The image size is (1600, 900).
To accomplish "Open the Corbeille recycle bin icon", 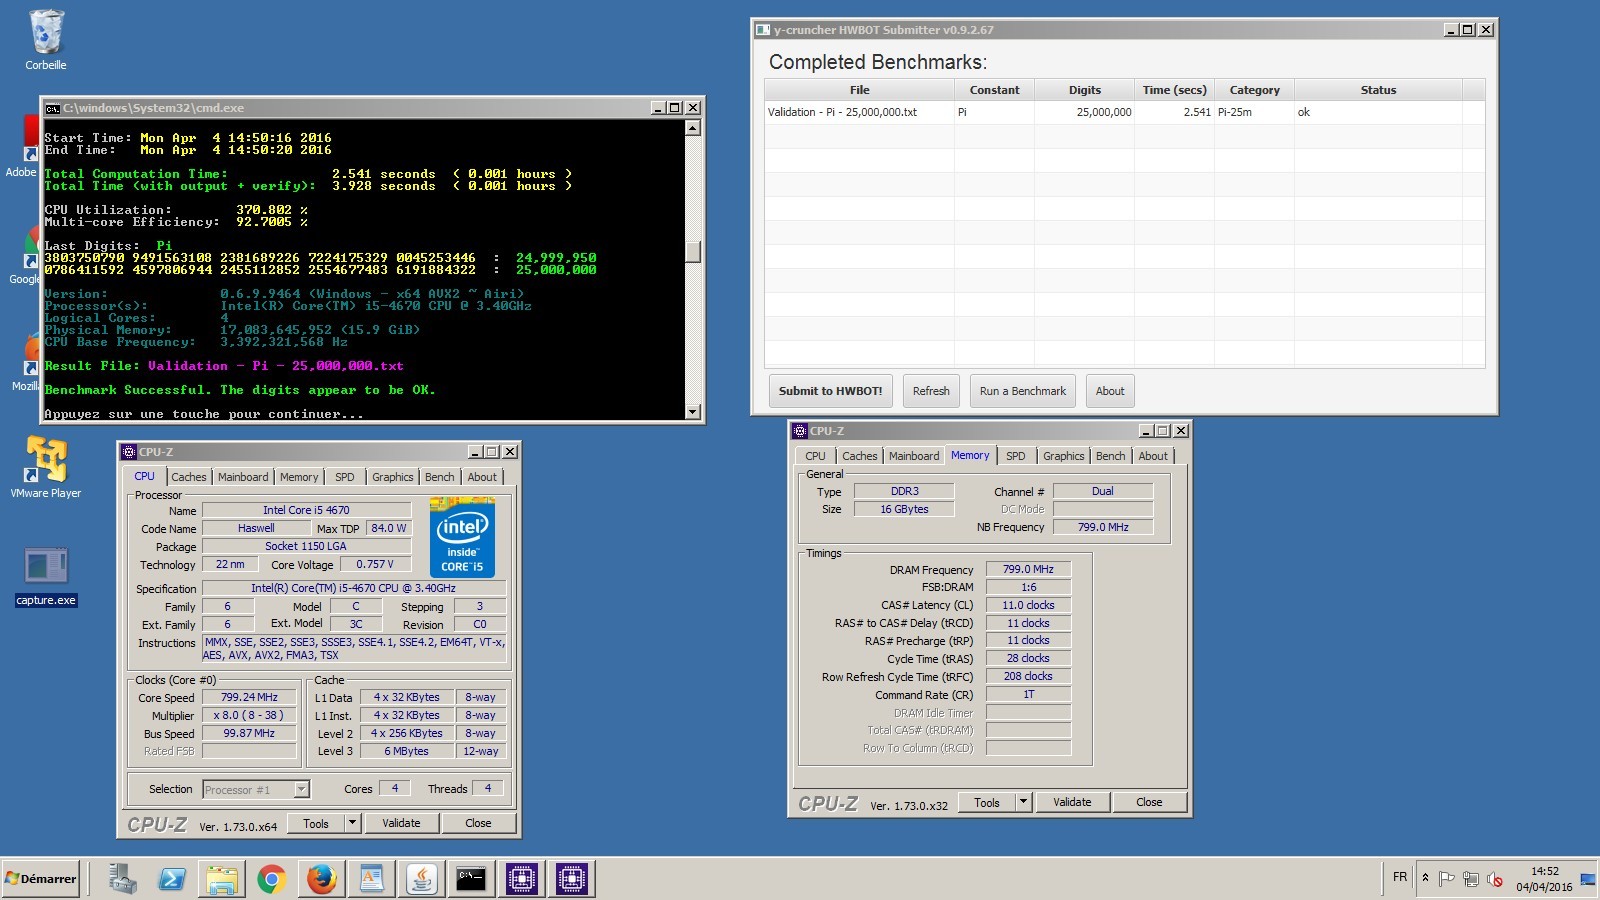I will (x=46, y=40).
